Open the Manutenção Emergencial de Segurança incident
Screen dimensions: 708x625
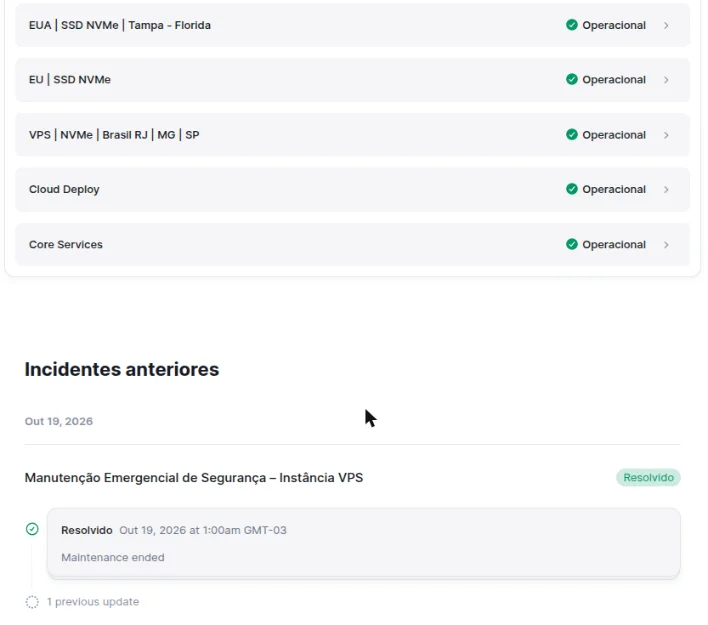(x=194, y=478)
